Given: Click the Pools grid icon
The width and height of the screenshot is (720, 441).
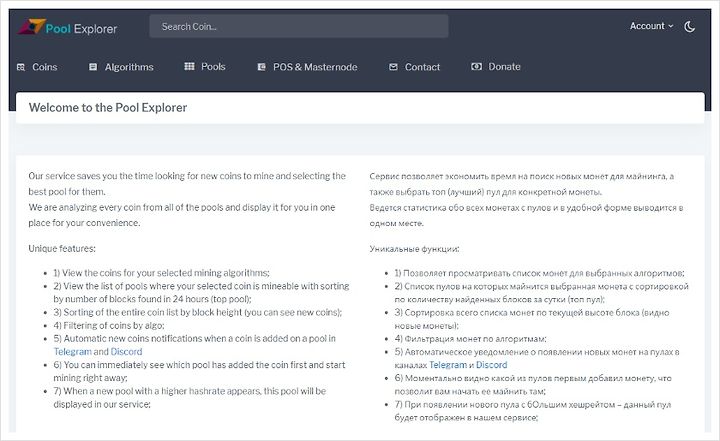Looking at the screenshot, I should tap(189, 67).
